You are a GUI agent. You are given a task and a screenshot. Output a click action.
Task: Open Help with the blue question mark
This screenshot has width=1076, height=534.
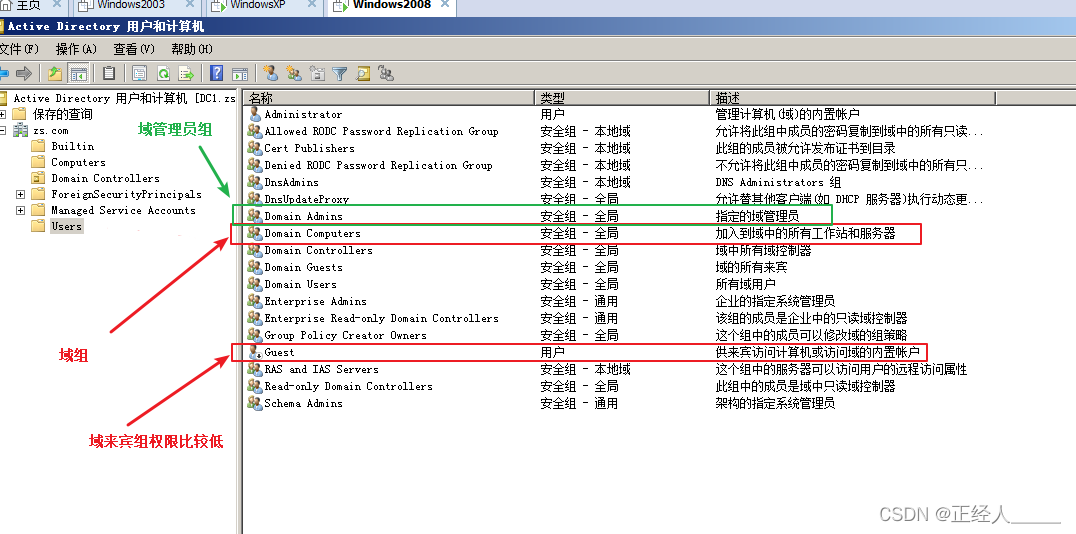[217, 73]
